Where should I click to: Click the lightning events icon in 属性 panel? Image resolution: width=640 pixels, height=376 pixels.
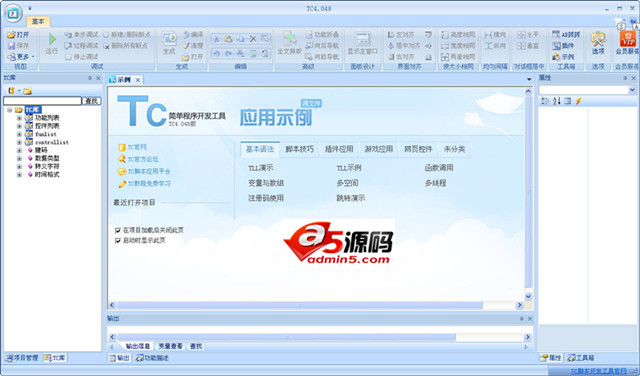[x=578, y=101]
